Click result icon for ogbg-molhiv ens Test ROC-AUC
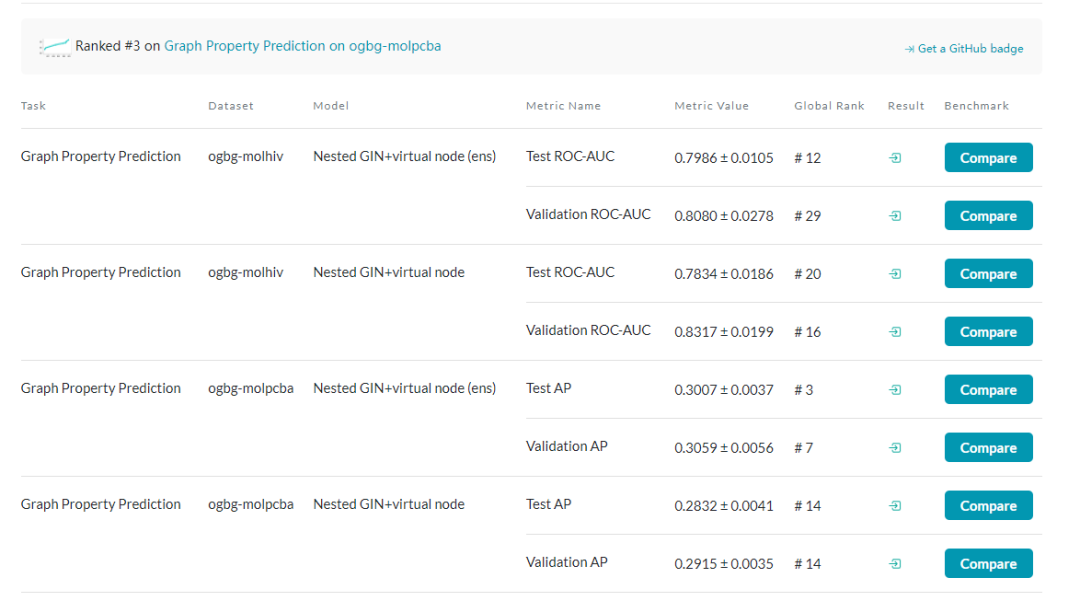 point(895,158)
